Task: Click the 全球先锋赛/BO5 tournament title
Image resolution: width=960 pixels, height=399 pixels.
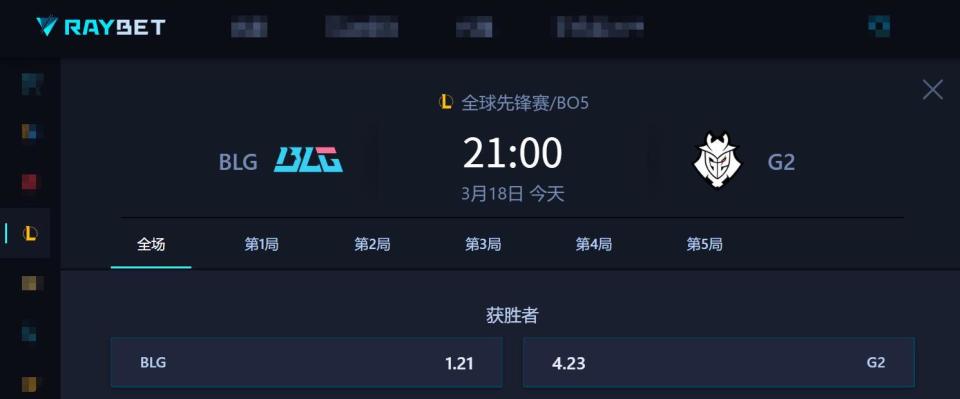Action: tap(525, 102)
